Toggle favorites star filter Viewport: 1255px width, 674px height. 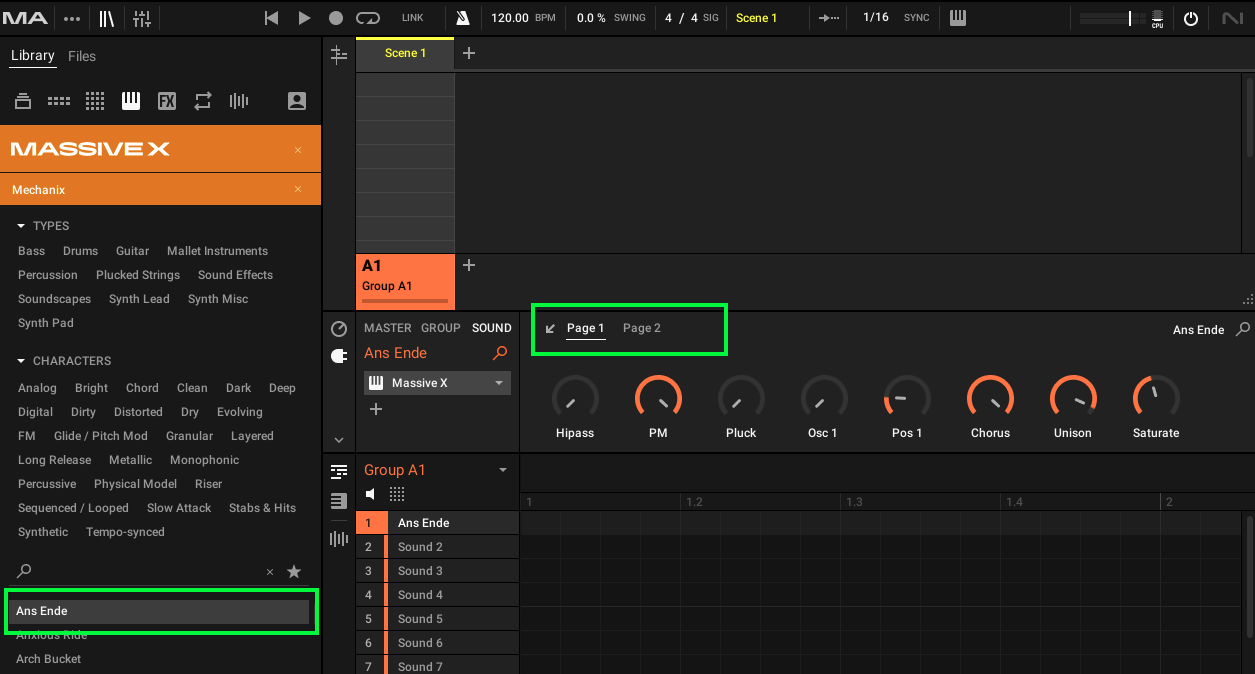pos(294,571)
